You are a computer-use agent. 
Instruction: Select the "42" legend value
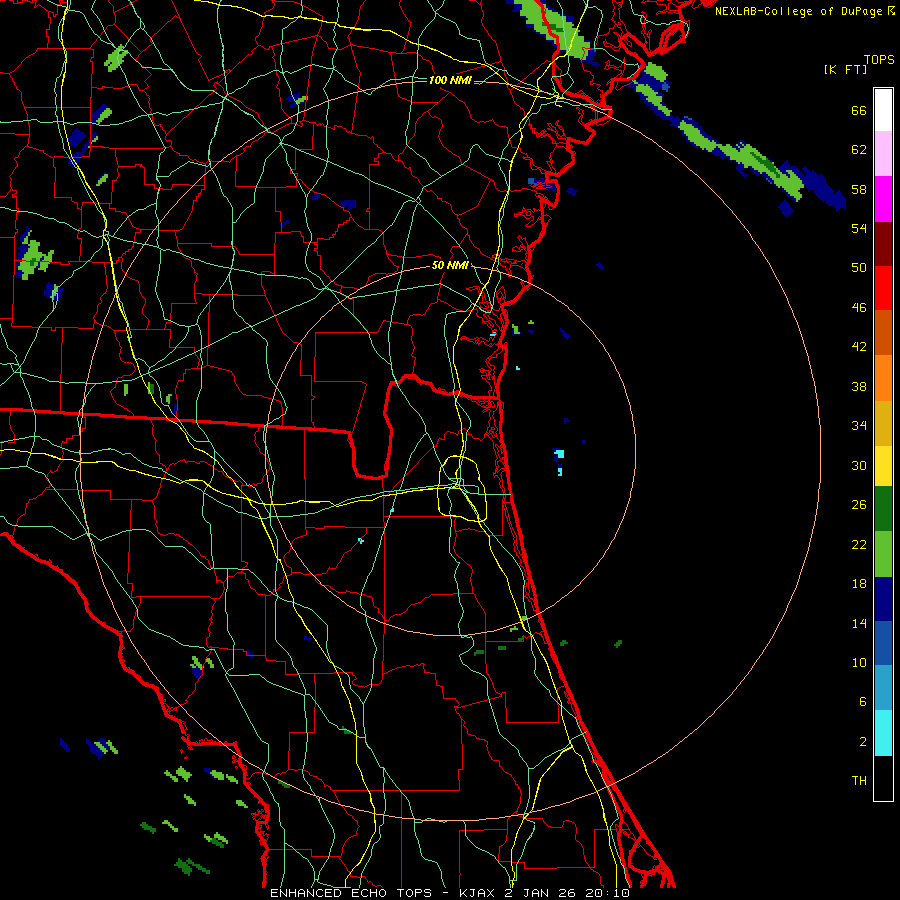tap(859, 347)
